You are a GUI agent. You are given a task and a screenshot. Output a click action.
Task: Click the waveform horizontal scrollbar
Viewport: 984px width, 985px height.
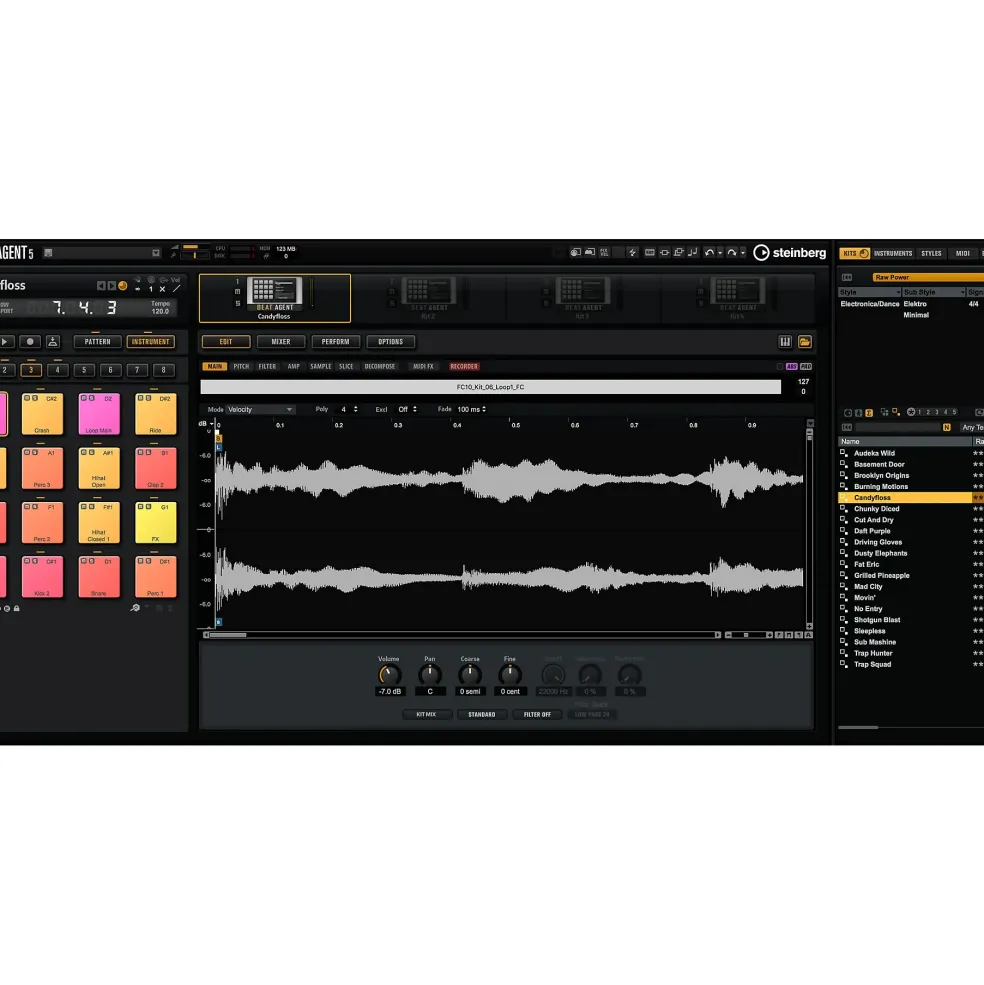pyautogui.click(x=462, y=635)
